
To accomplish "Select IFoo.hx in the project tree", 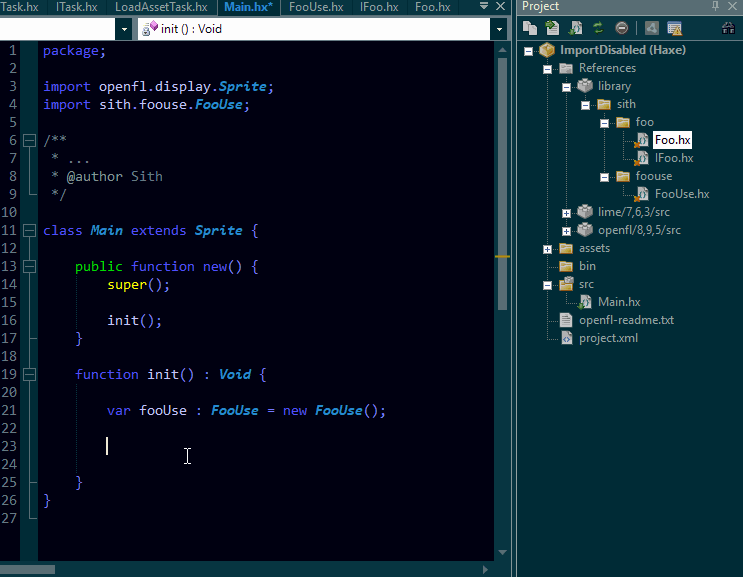I will coord(674,158).
